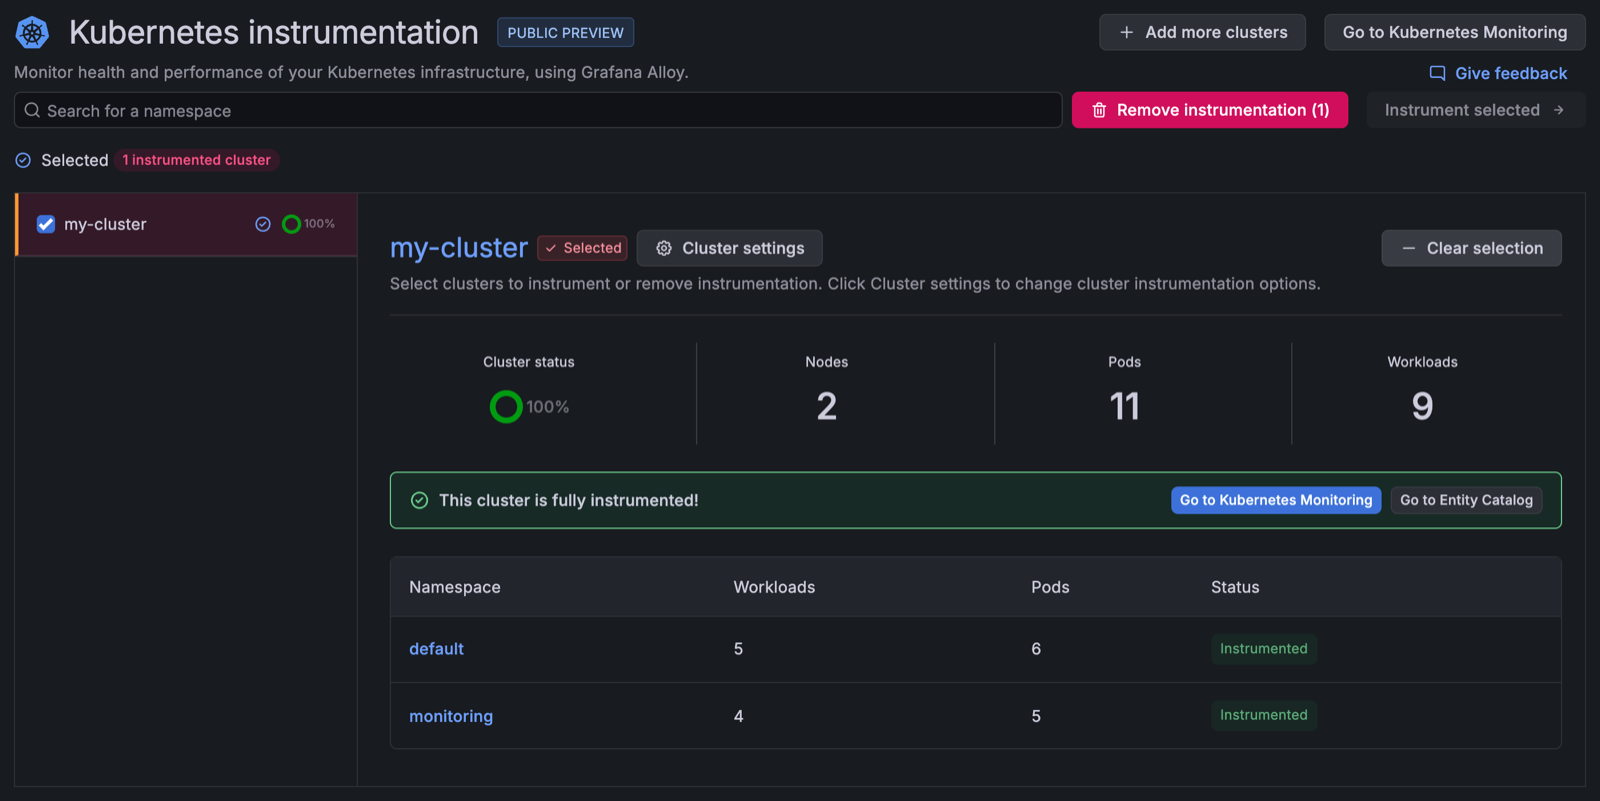Click the Nodes count value 2

coord(826,406)
